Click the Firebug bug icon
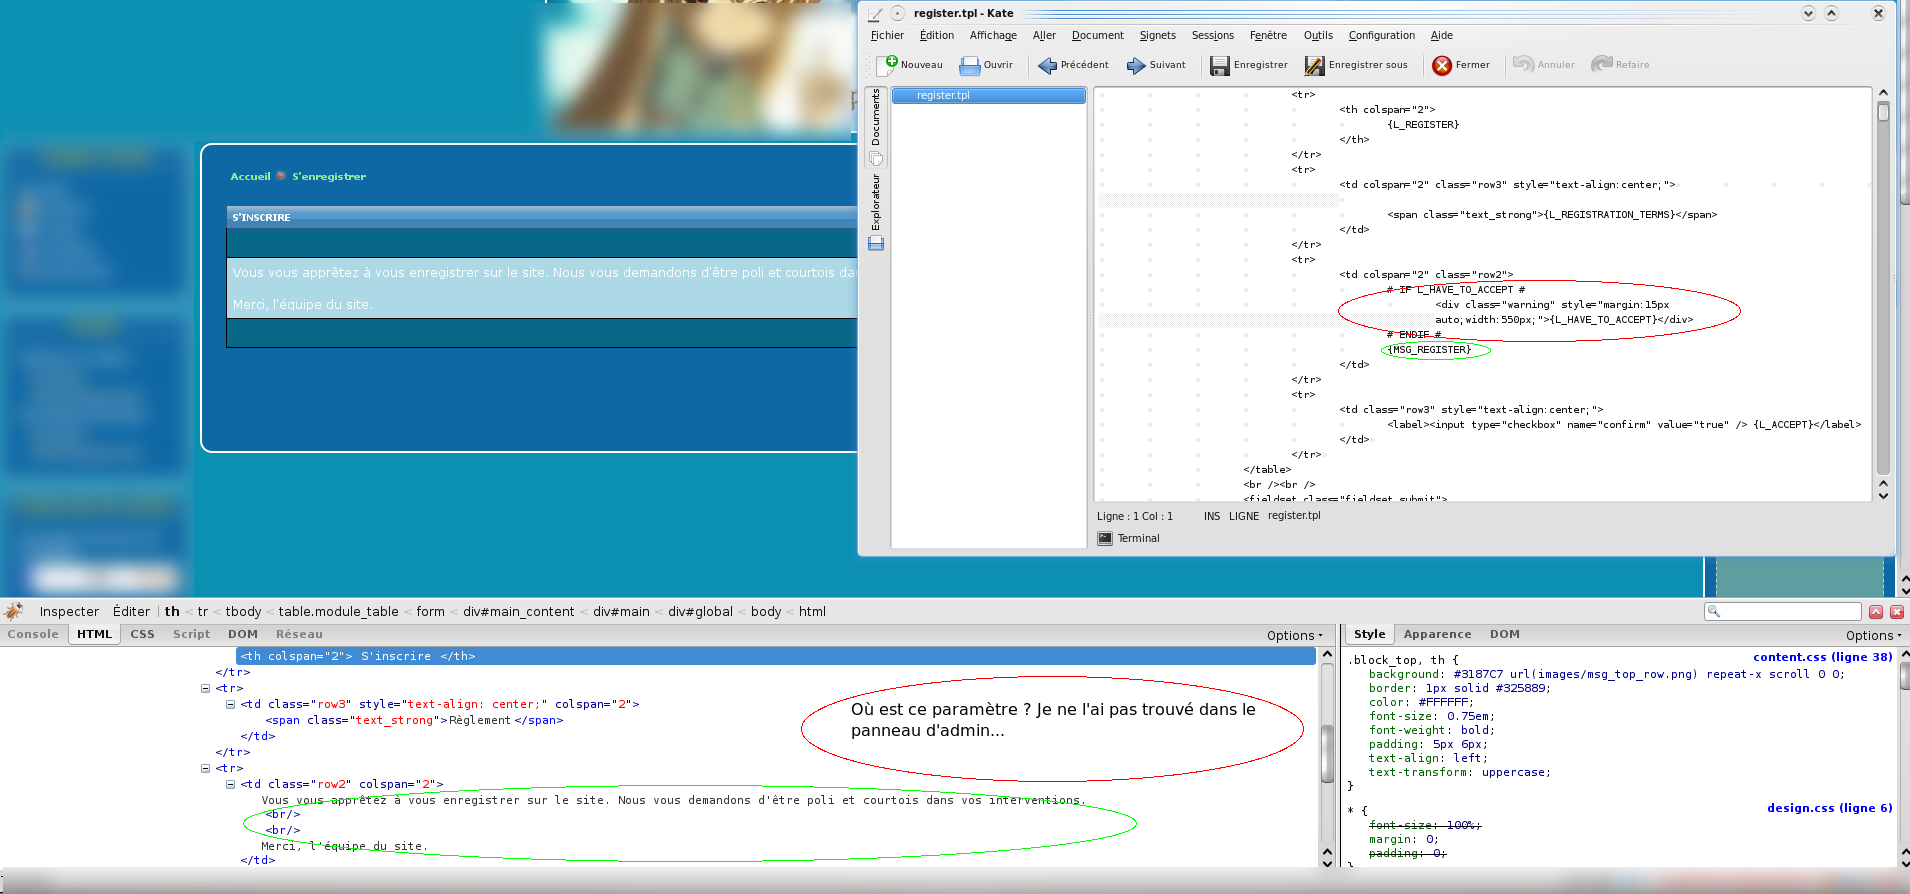The height and width of the screenshot is (894, 1910). click(14, 611)
